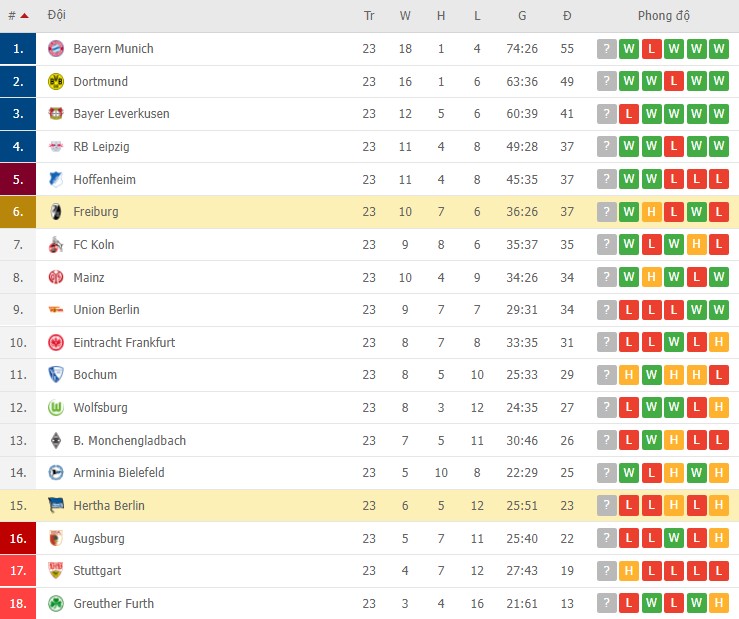Image resolution: width=739 pixels, height=619 pixels.
Task: Click the RB Leipzig logo icon
Action: point(56,147)
